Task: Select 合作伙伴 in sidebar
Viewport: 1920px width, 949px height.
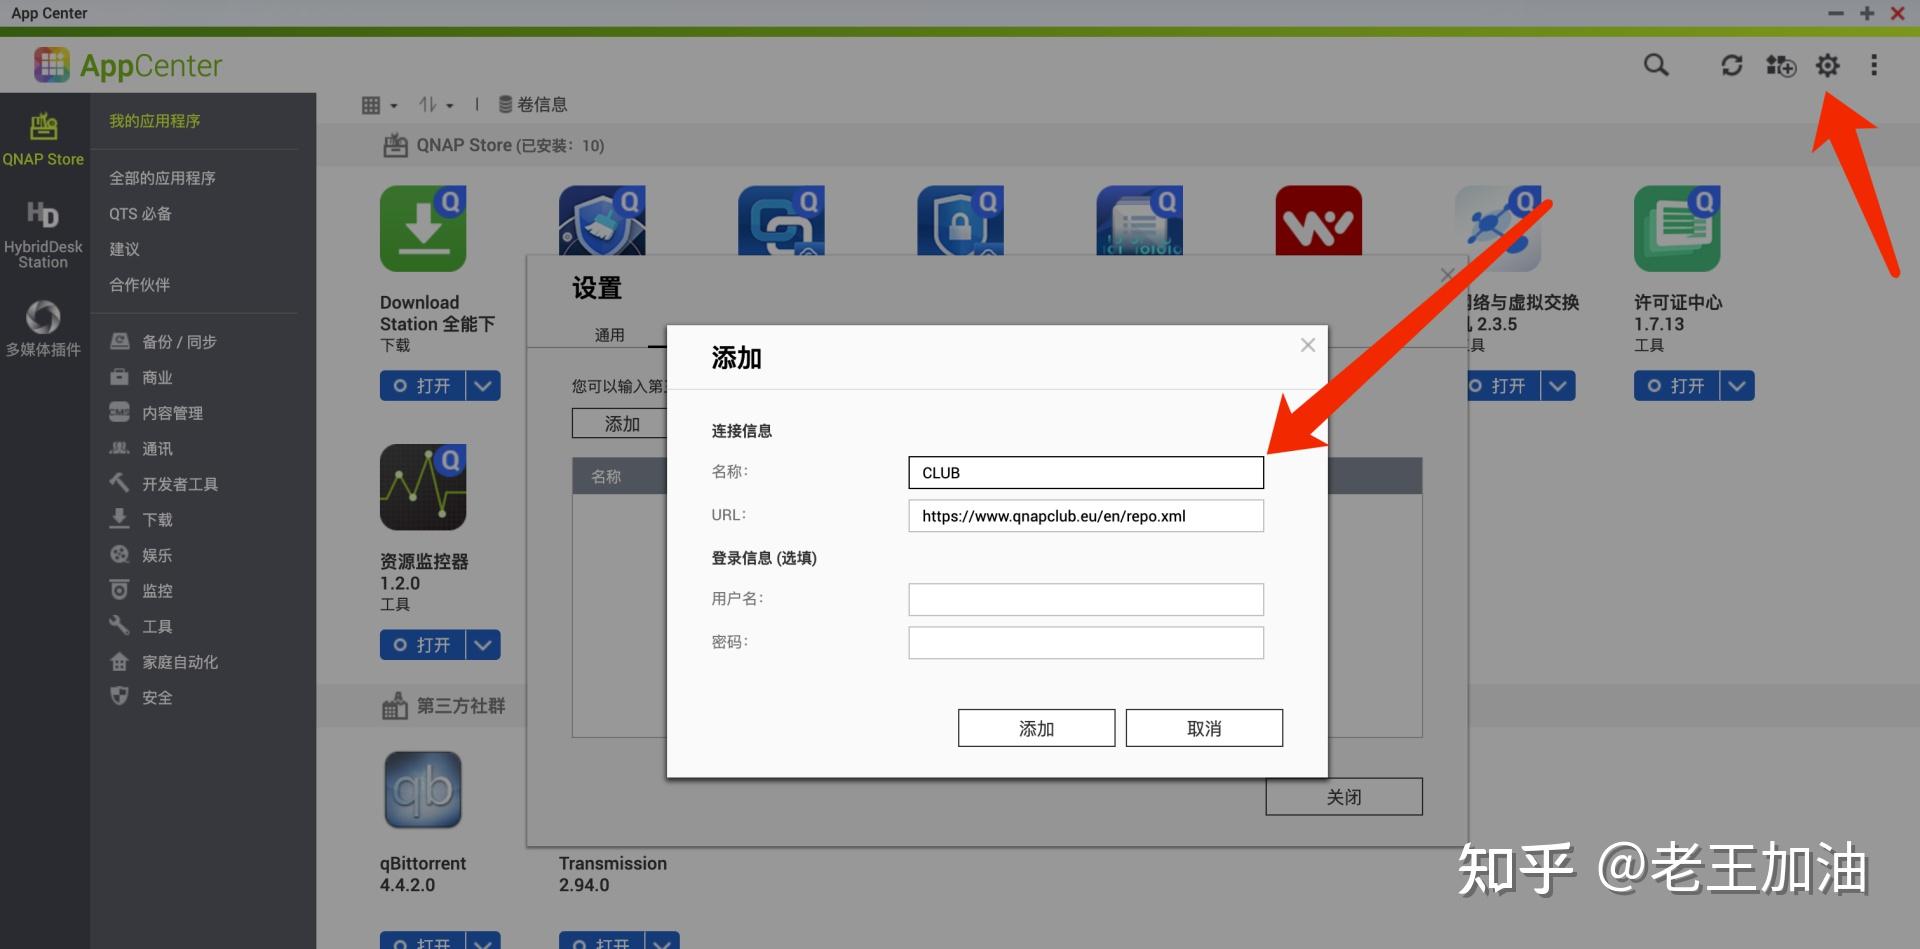Action: (x=139, y=285)
